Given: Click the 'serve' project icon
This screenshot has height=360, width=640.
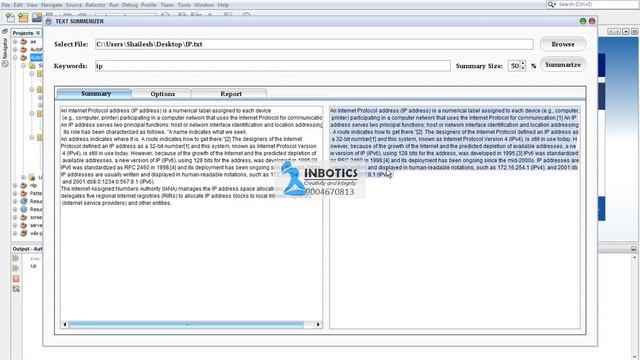Looking at the screenshot, I should tap(24, 225).
